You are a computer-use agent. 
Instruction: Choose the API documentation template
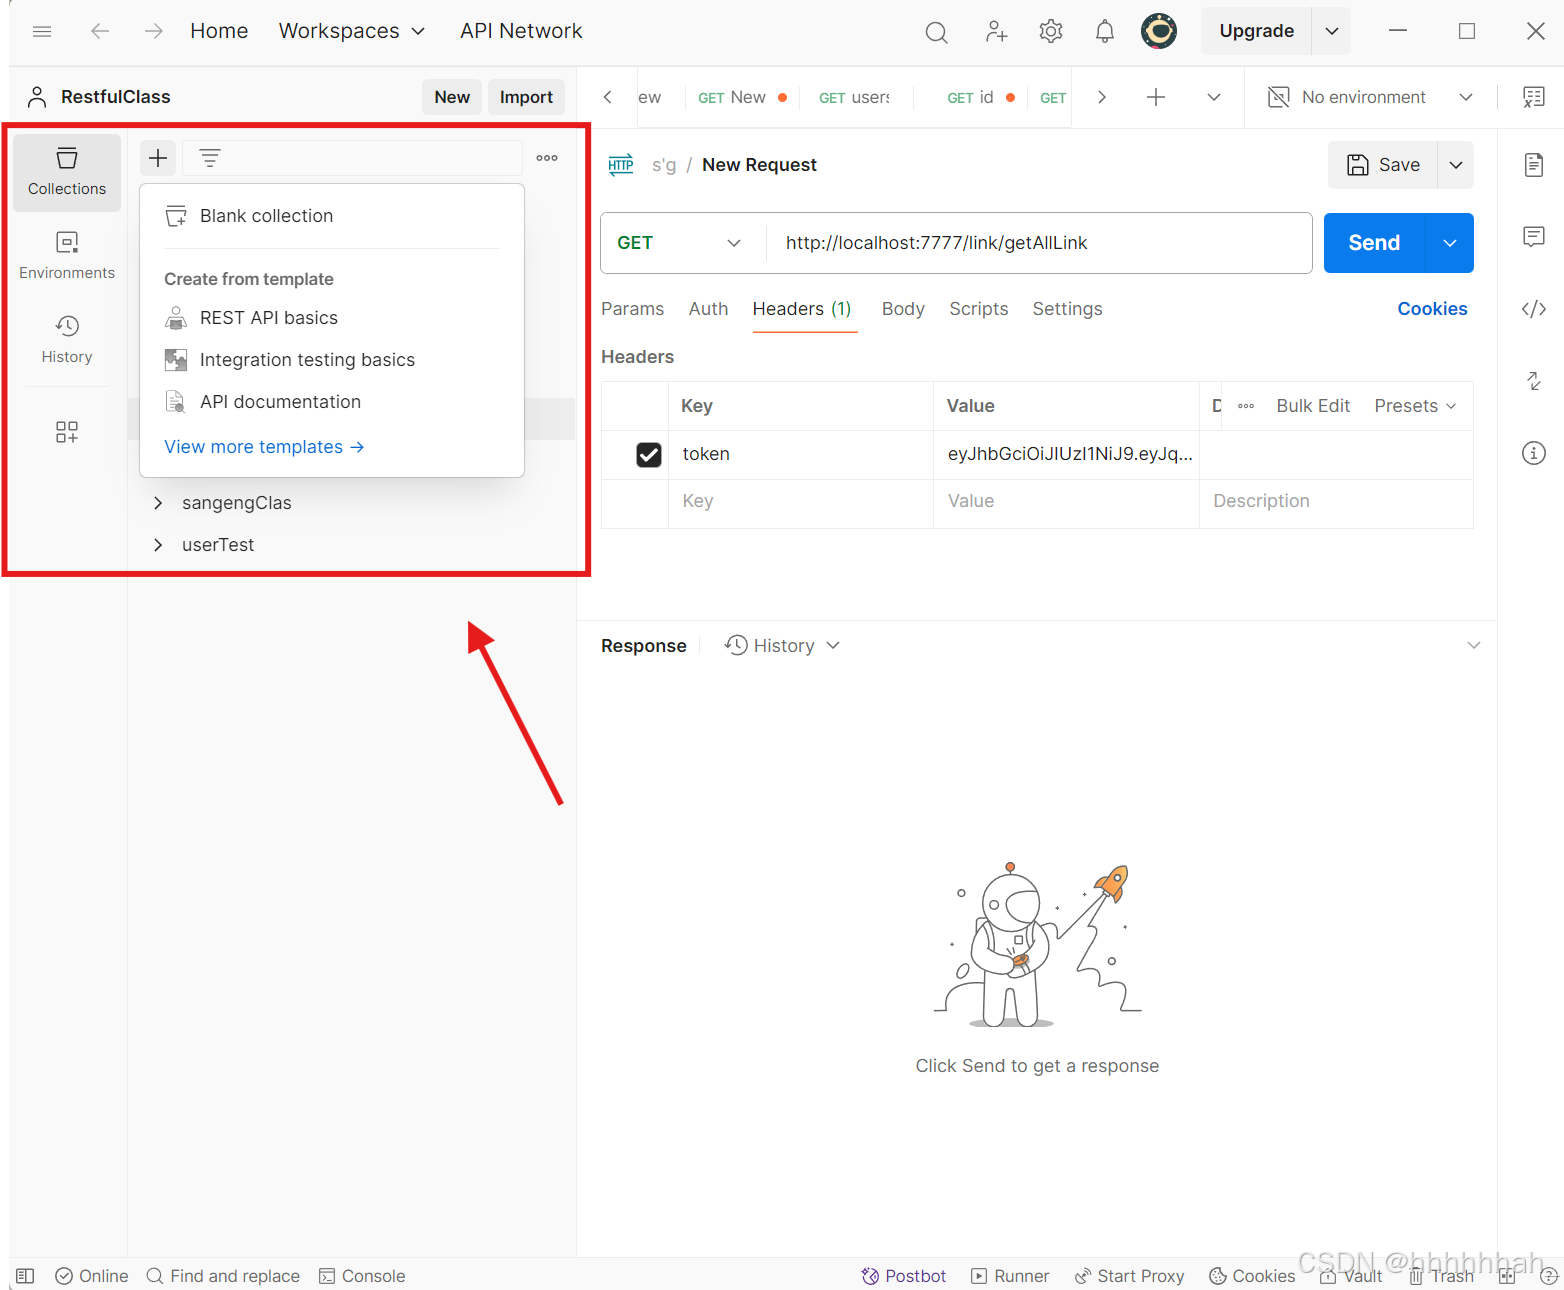pos(332,402)
